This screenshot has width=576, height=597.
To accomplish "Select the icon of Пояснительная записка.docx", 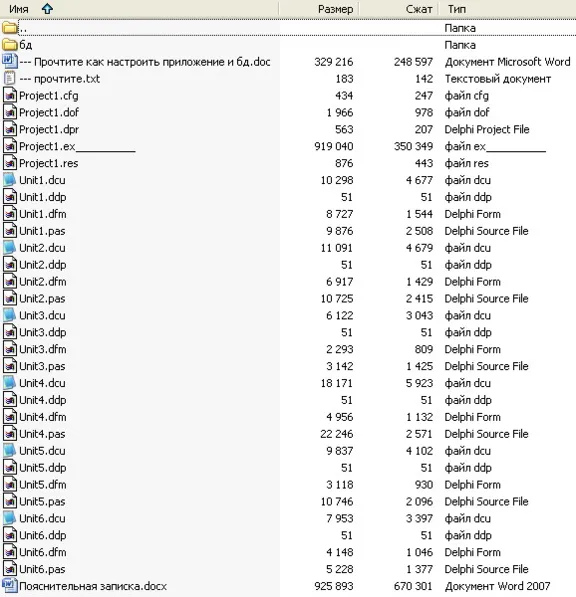I will point(10,586).
